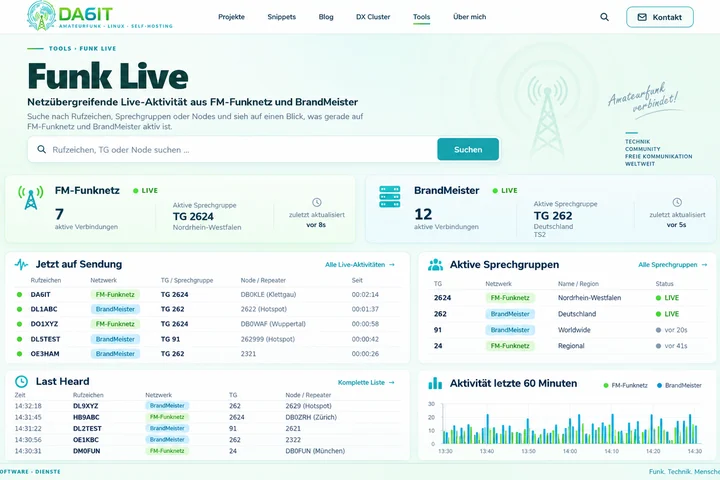Click the clock icon in BrandMeister card
This screenshot has width=720, height=480.
tap(677, 202)
